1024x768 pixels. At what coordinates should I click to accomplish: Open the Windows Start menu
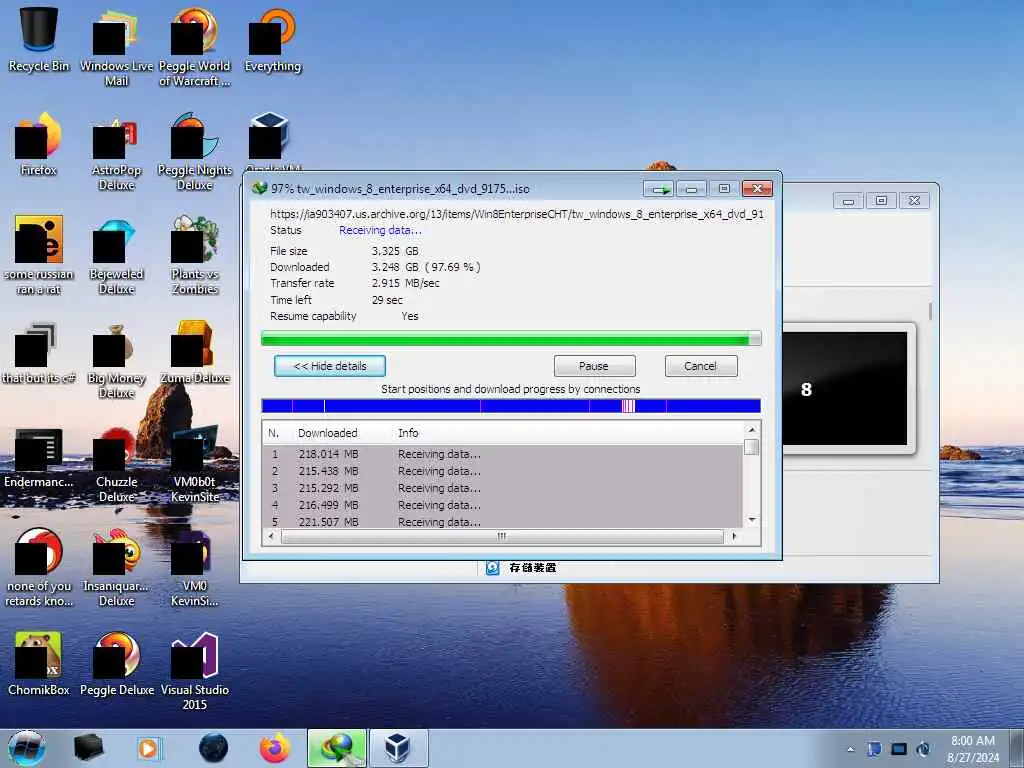click(x=27, y=748)
